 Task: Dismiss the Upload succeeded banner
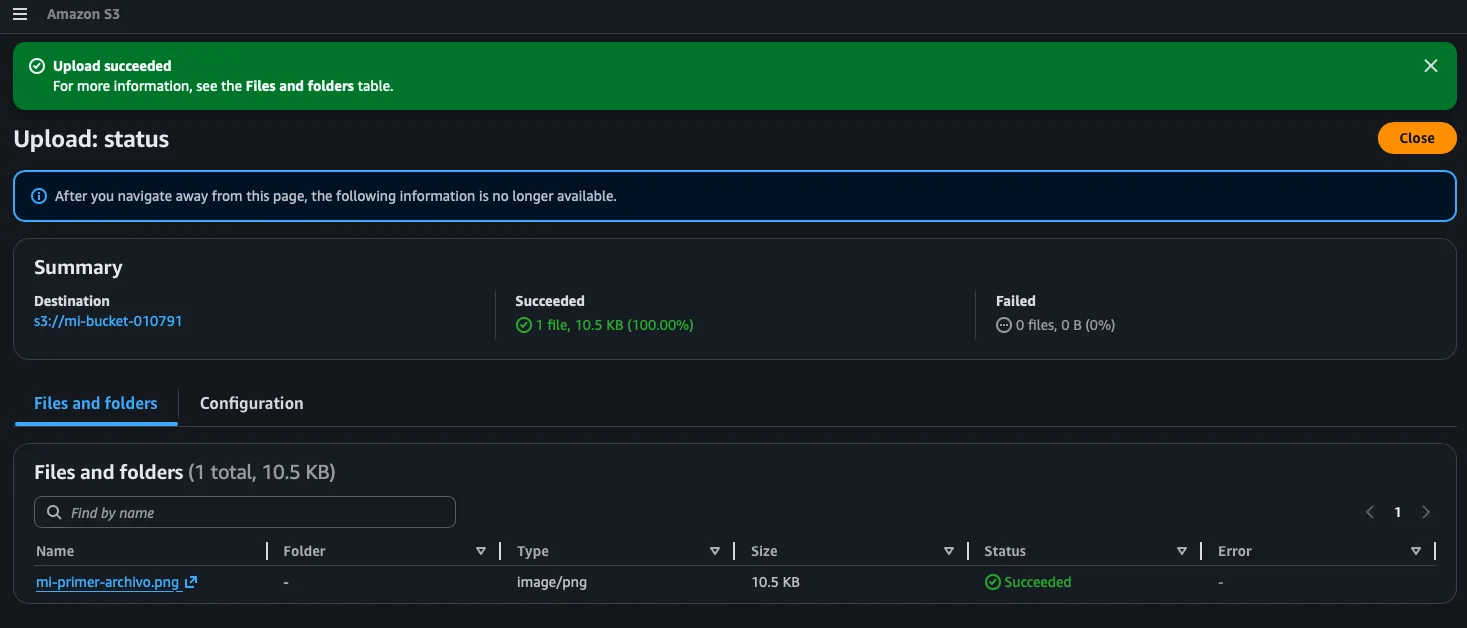tap(1431, 66)
